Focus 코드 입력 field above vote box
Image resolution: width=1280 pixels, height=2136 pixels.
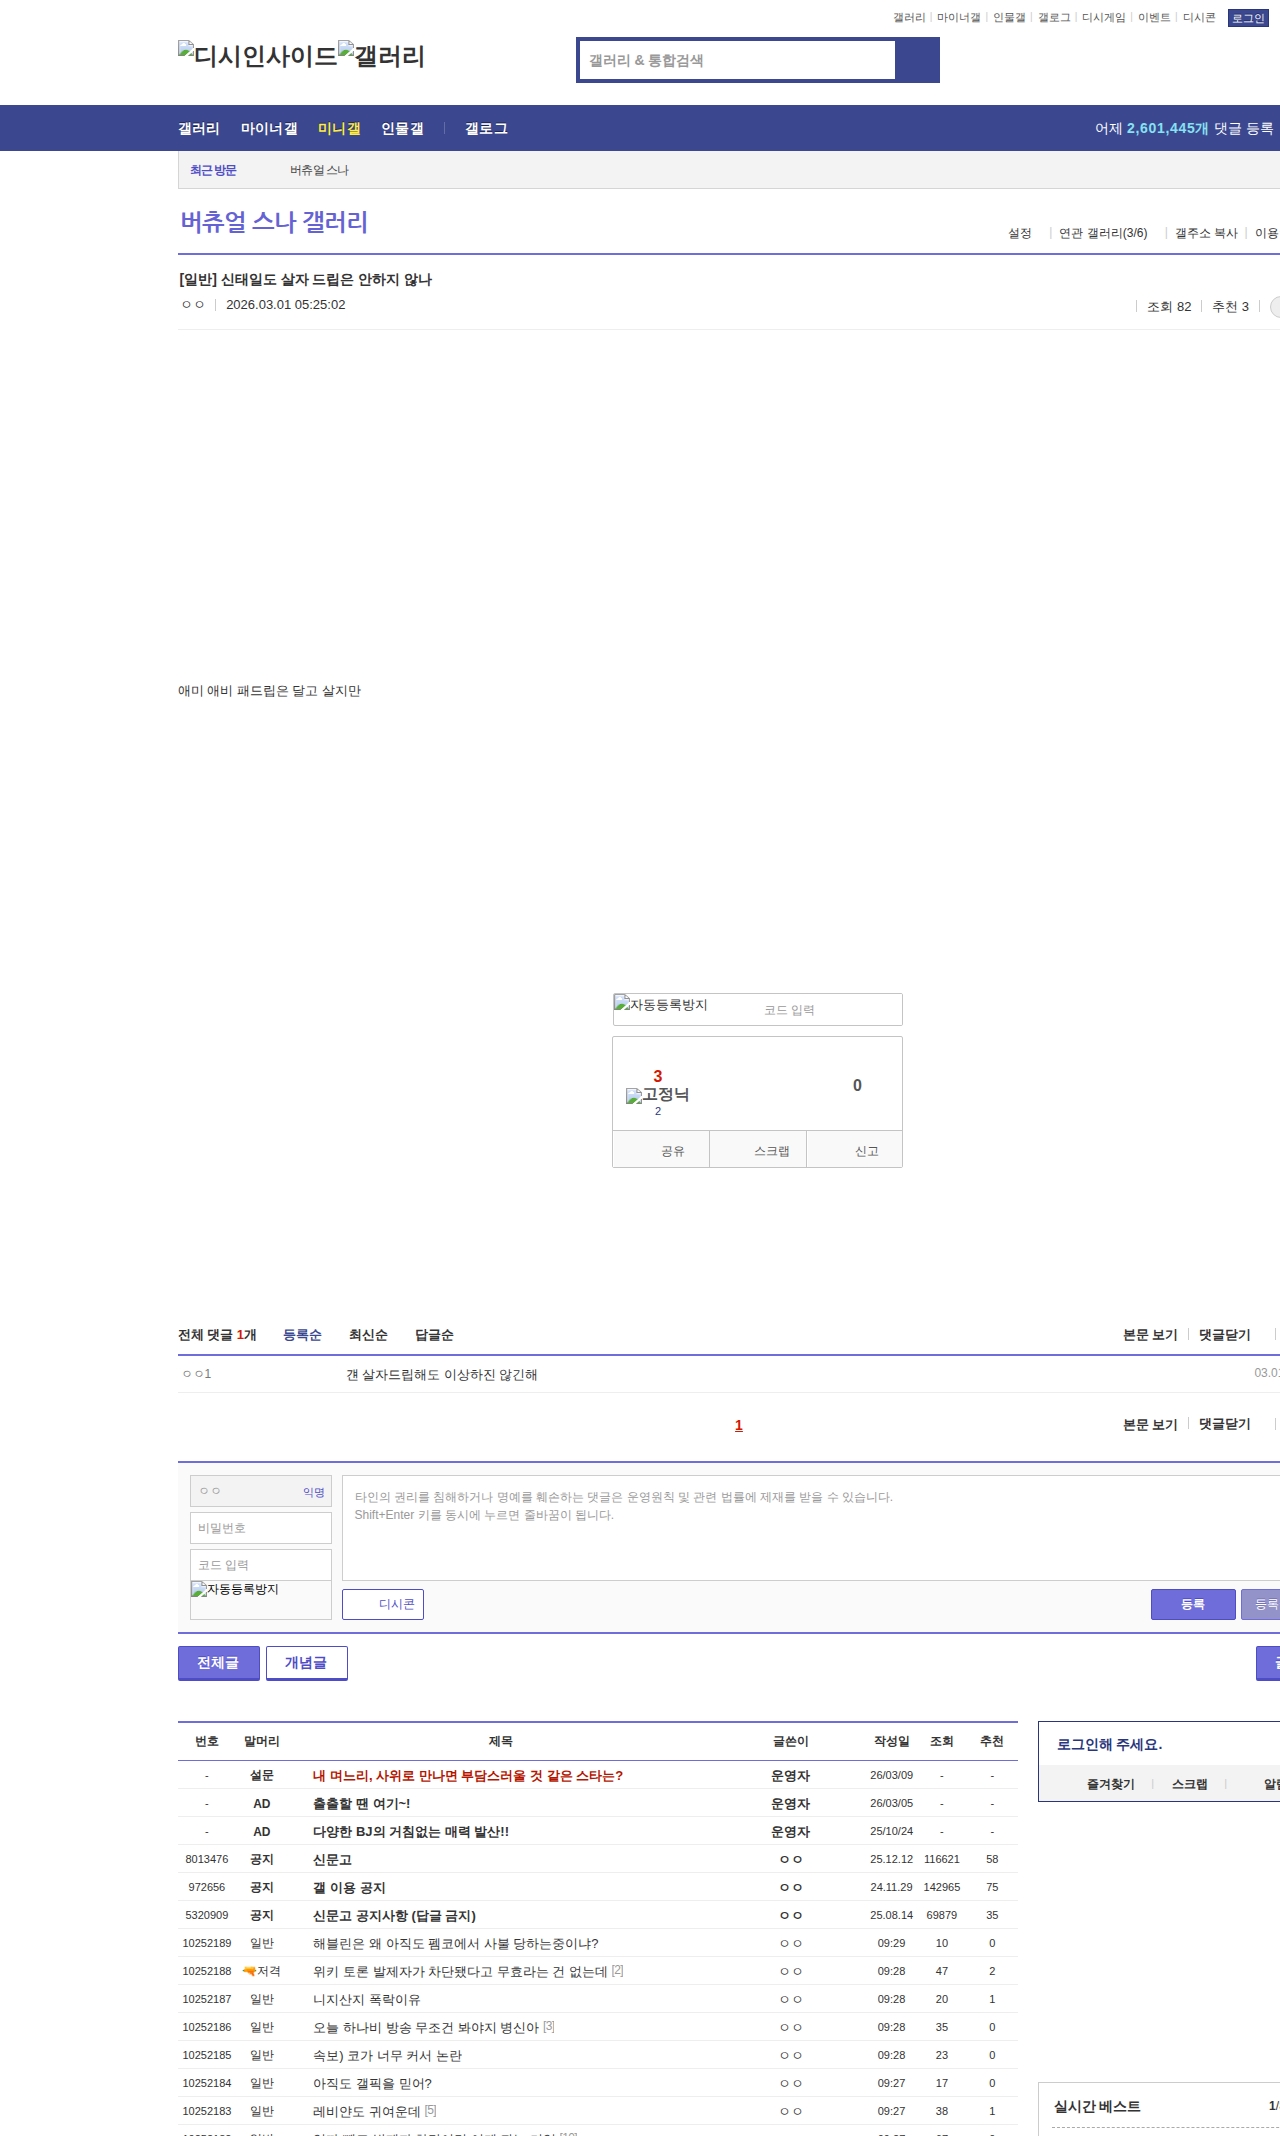coord(830,1010)
